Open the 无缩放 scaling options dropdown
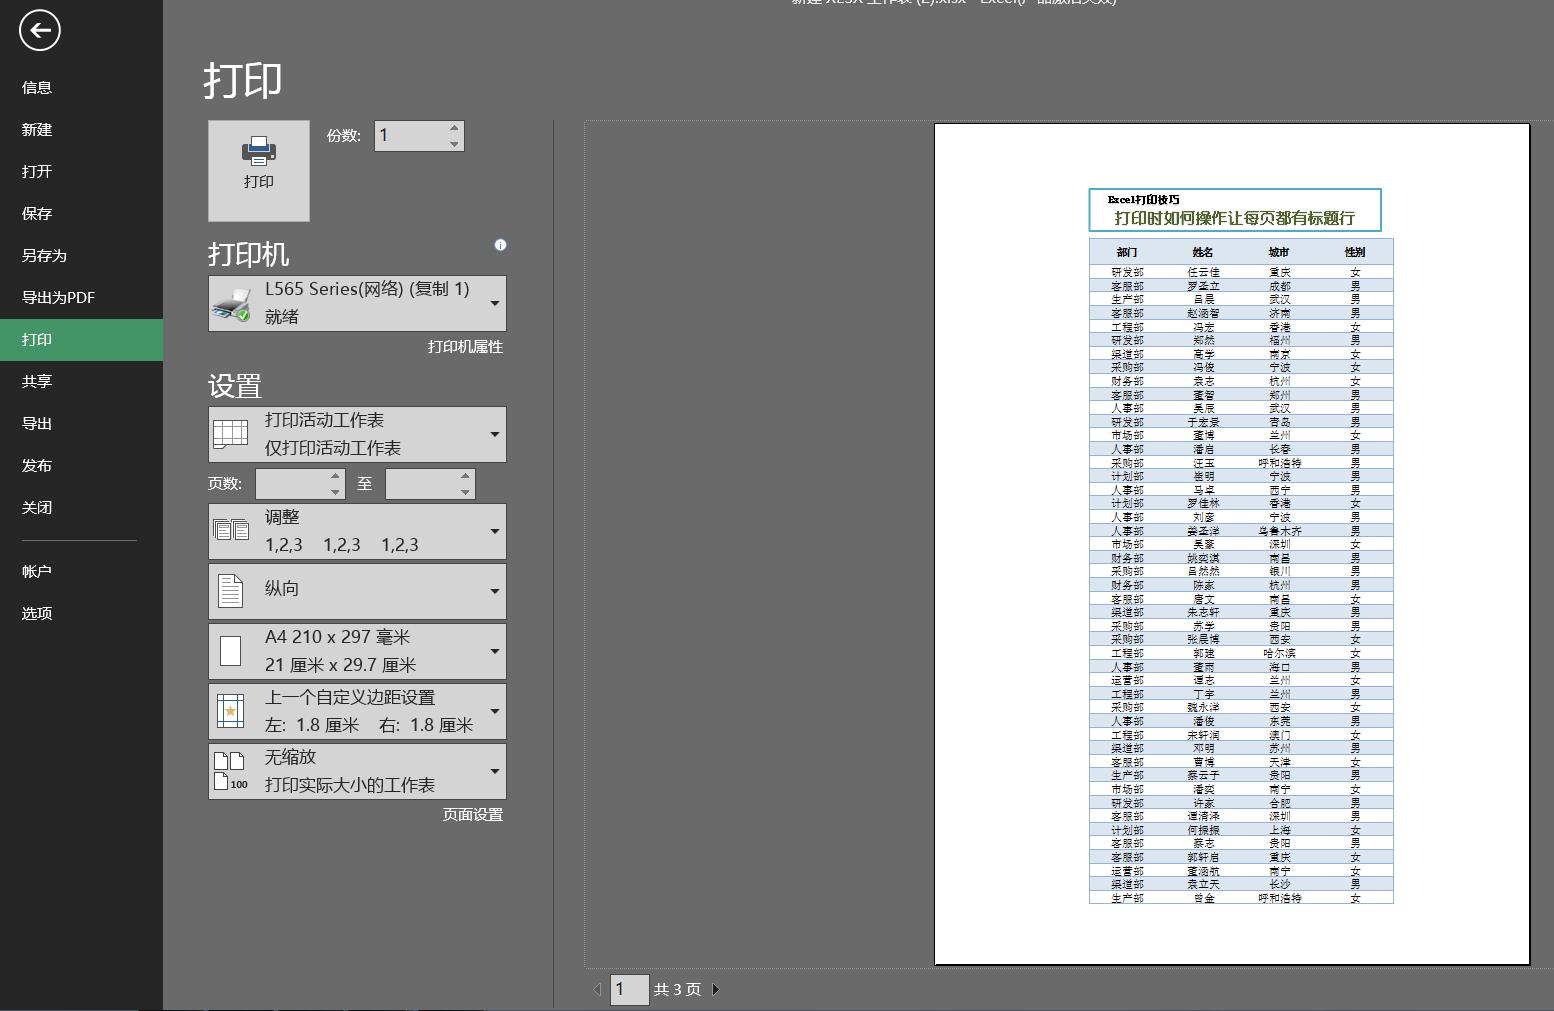 click(x=494, y=771)
